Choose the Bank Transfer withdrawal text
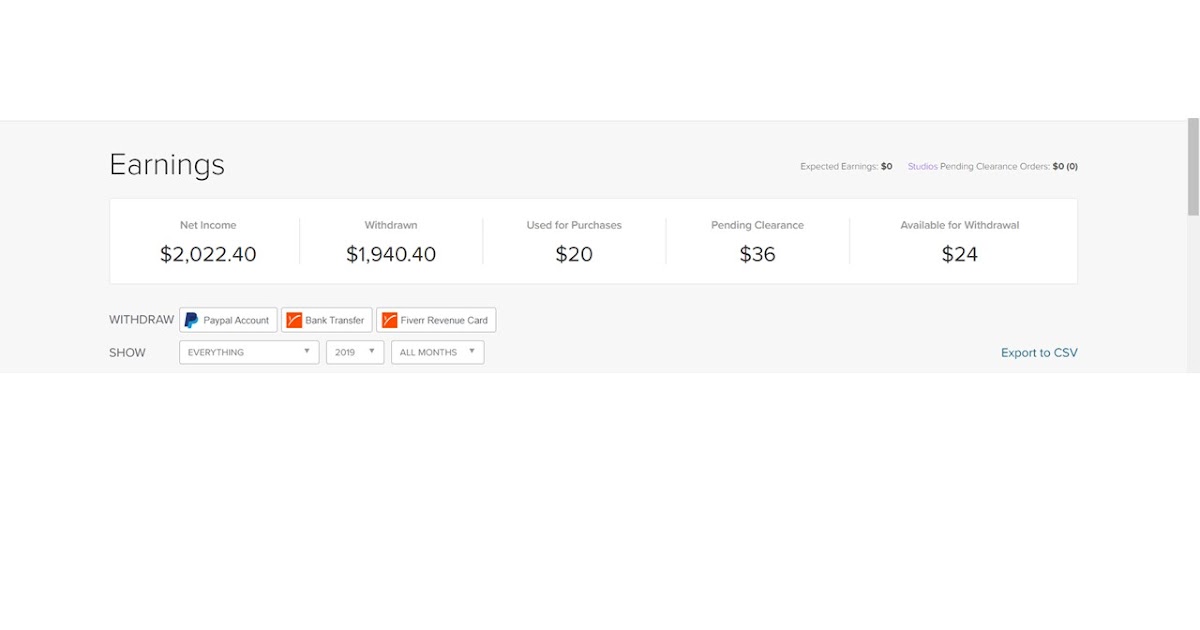 335,320
